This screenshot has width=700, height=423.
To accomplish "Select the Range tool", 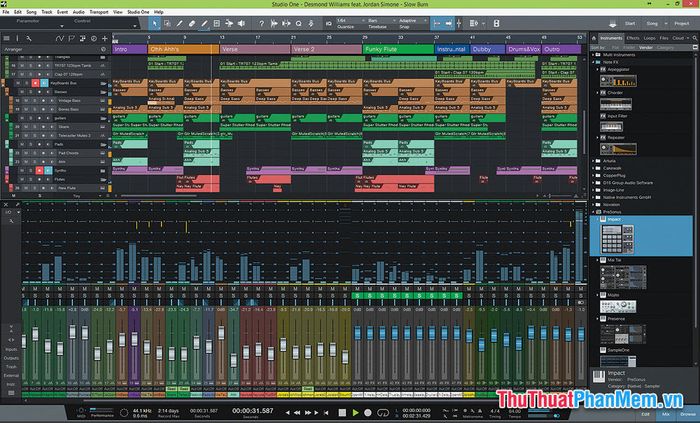I will [x=167, y=24].
